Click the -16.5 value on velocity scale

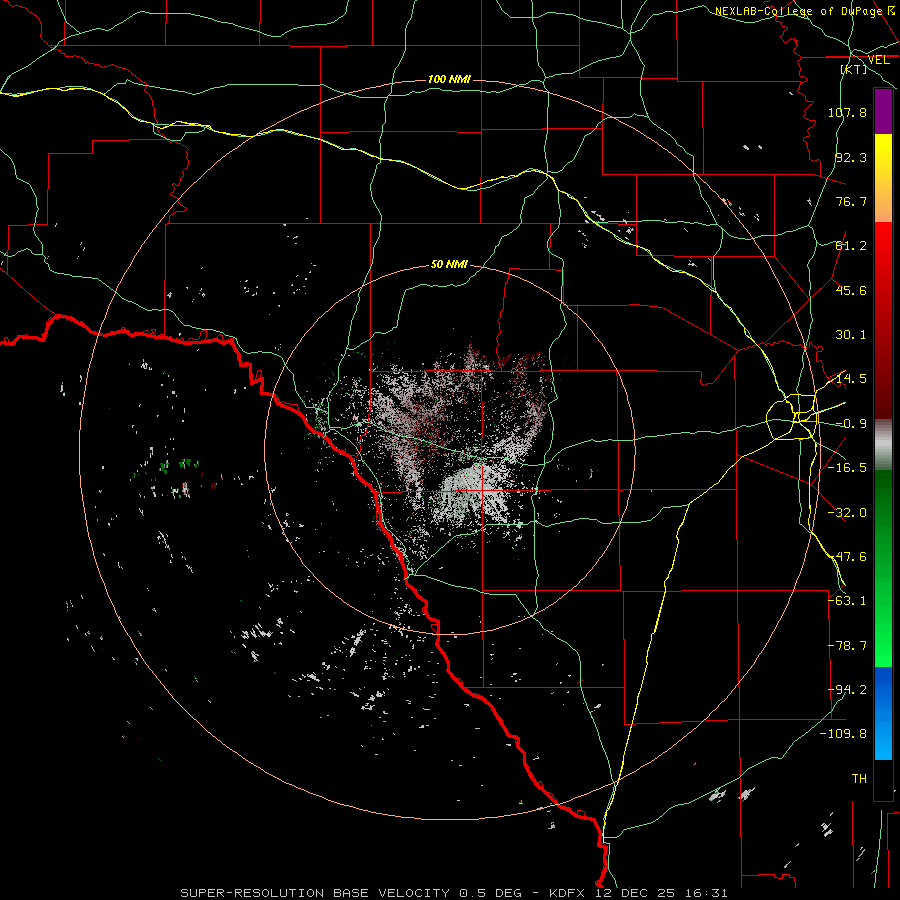[847, 468]
